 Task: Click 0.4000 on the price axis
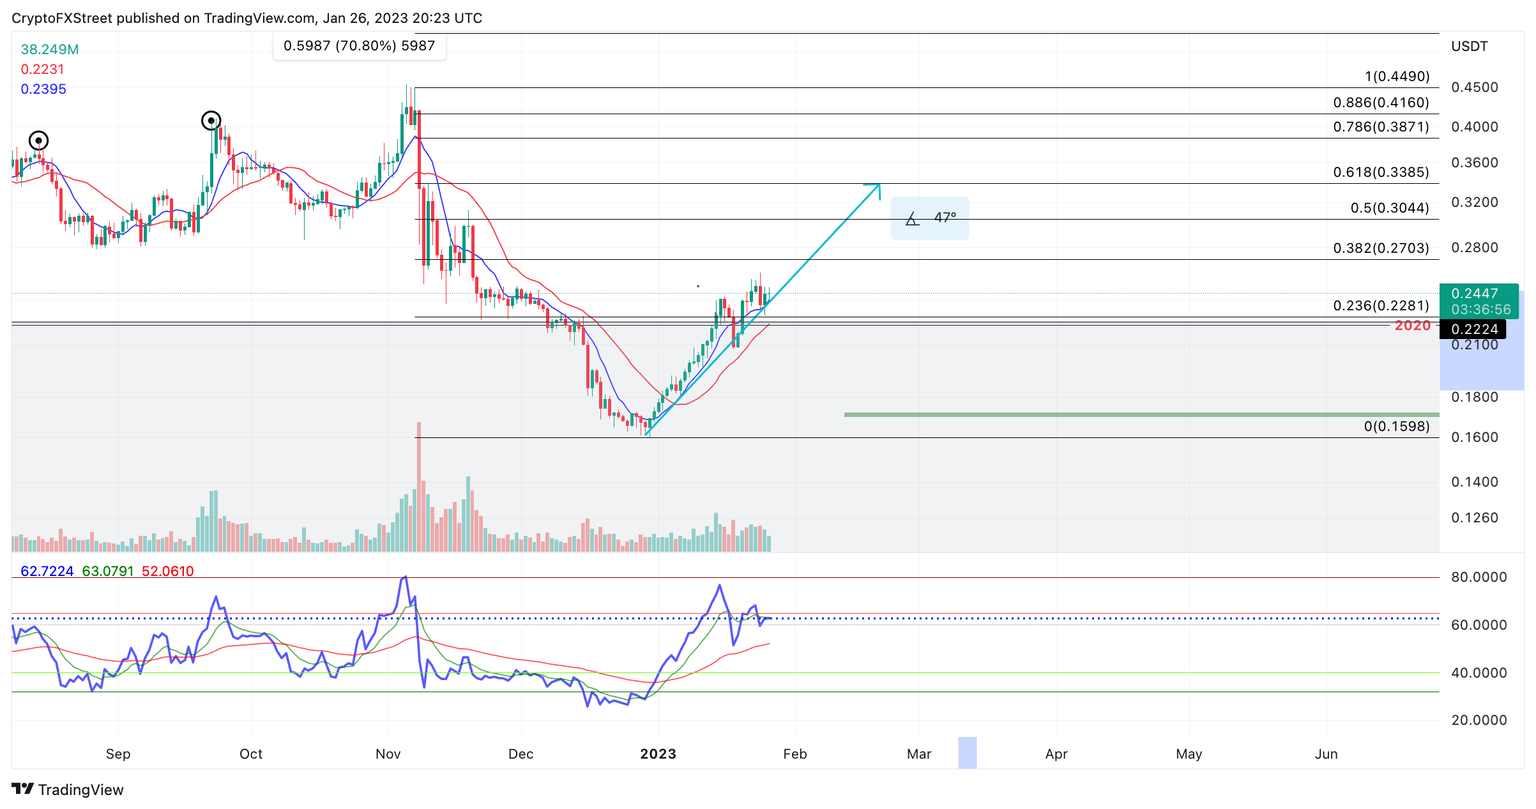tap(1475, 127)
